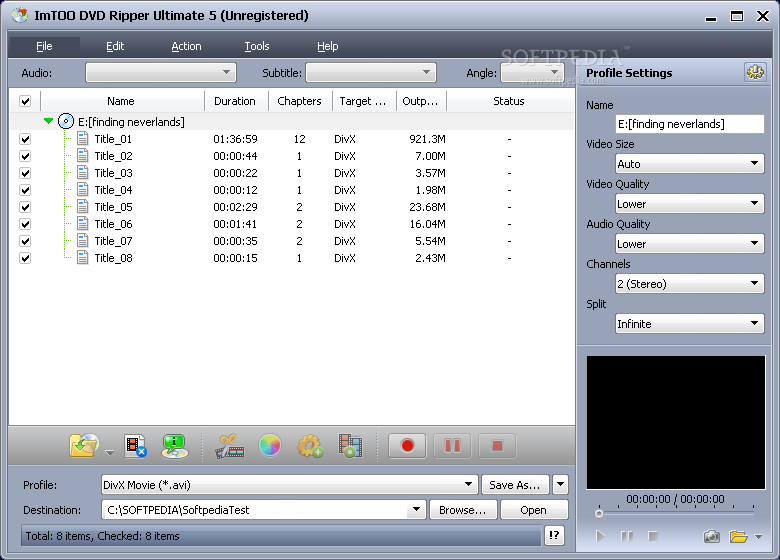The width and height of the screenshot is (780, 560).
Task: Open the Destination path dropdown
Action: point(416,509)
